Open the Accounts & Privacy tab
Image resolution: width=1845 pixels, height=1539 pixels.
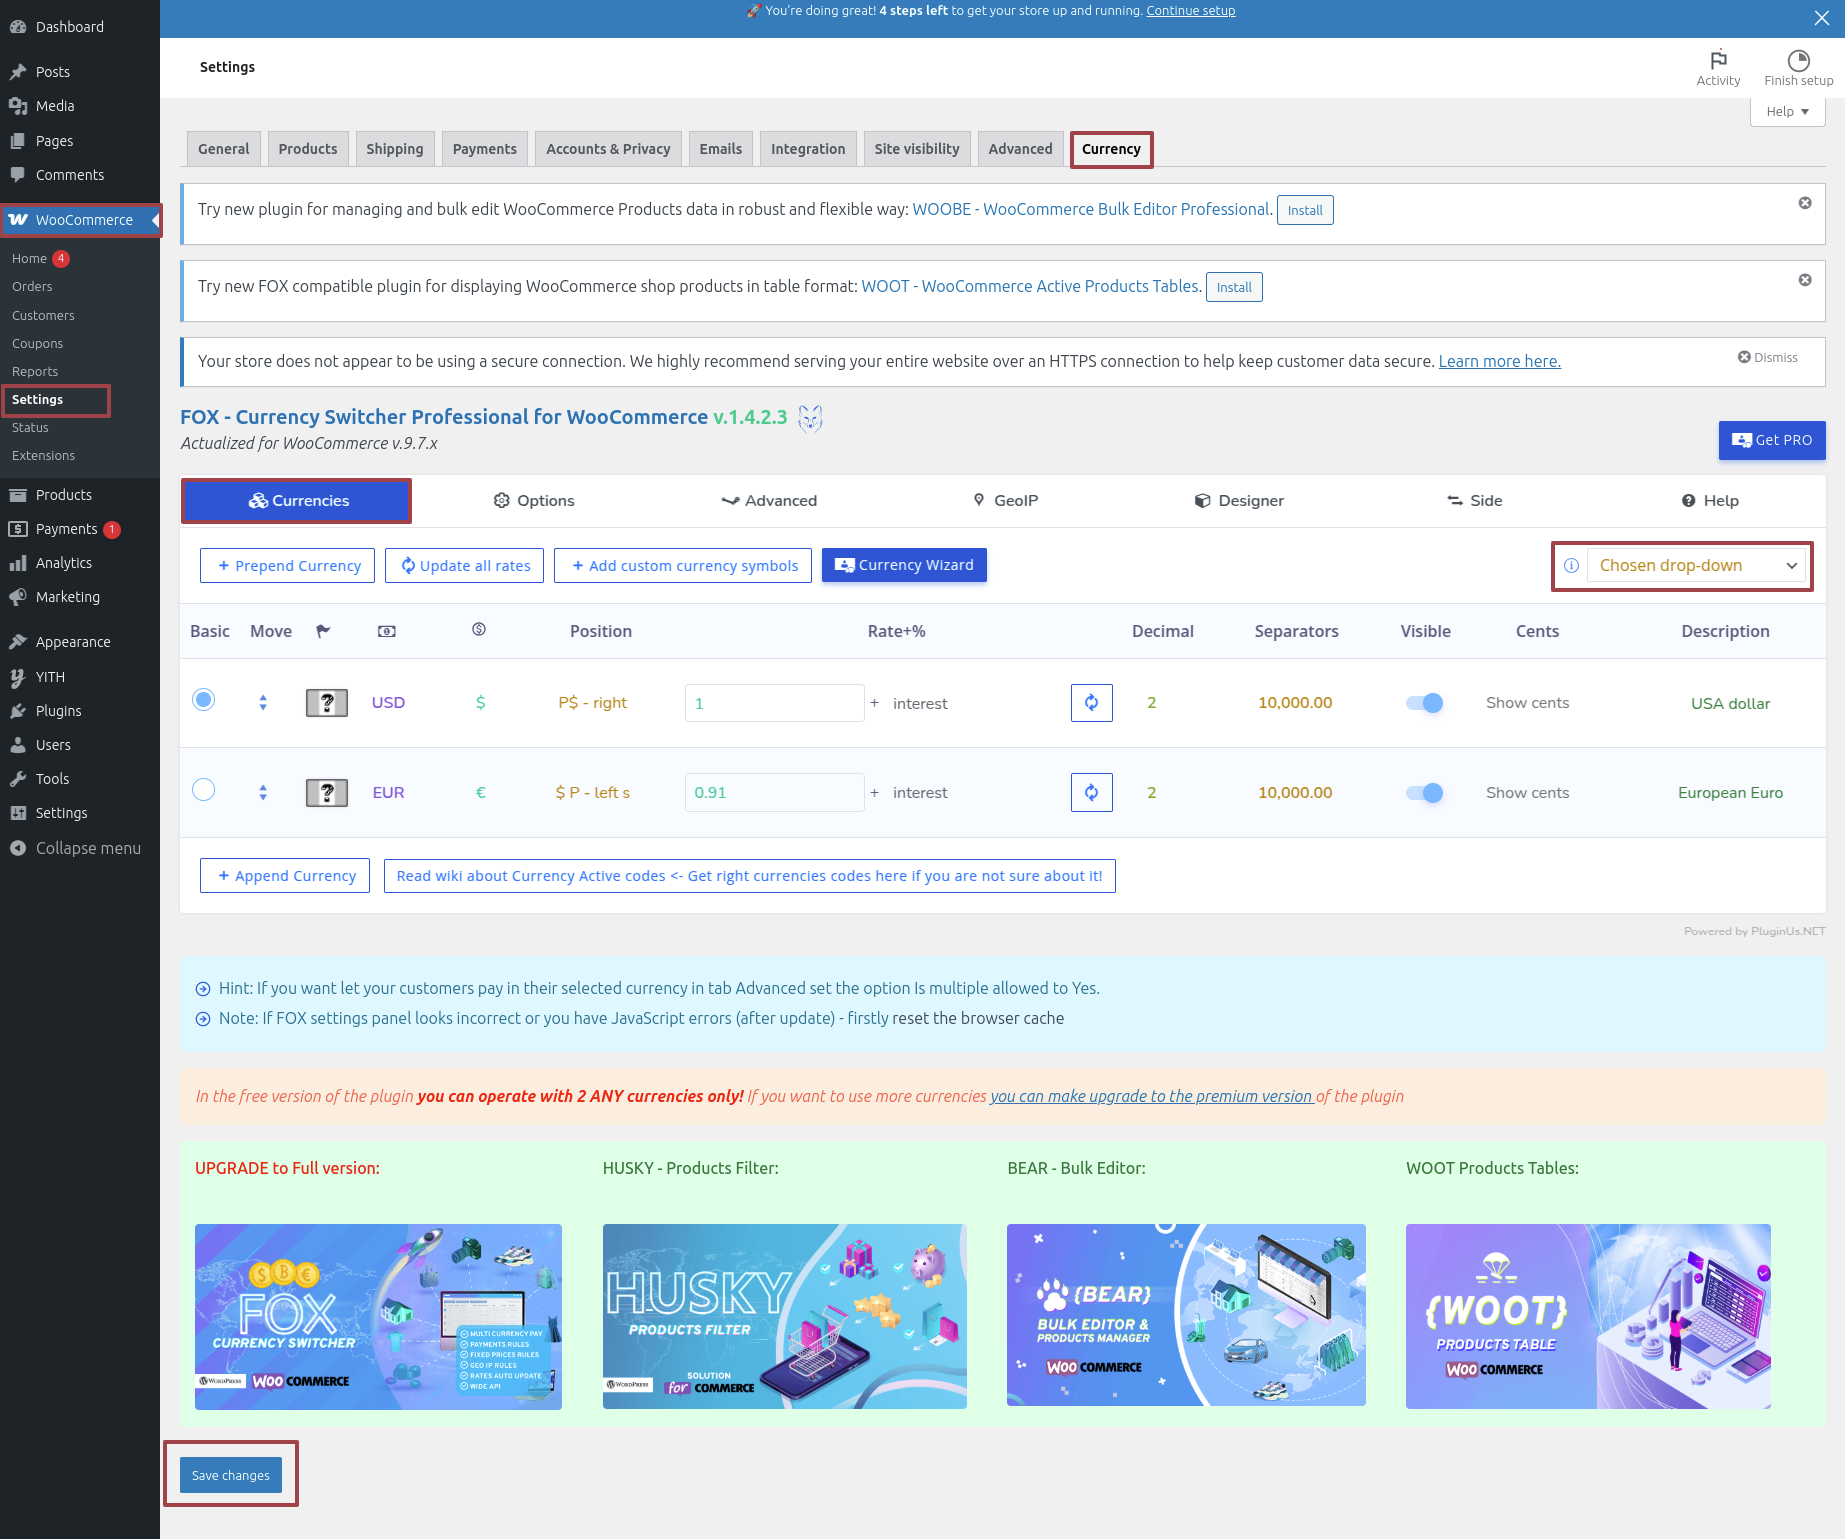point(608,149)
